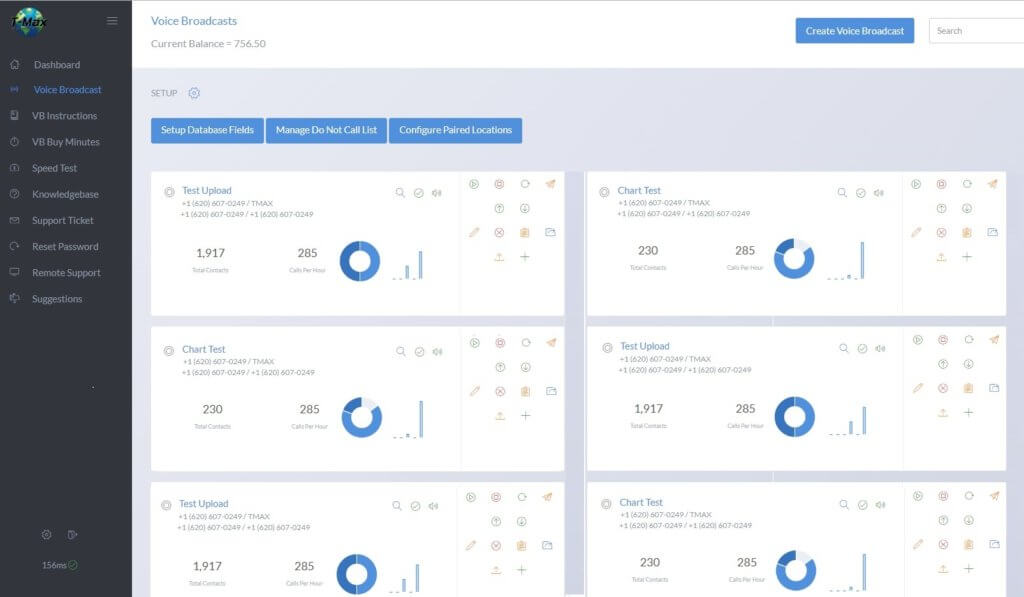Click the red X delete icon on top-left Test Upload card
The width and height of the screenshot is (1024, 597).
(x=499, y=233)
